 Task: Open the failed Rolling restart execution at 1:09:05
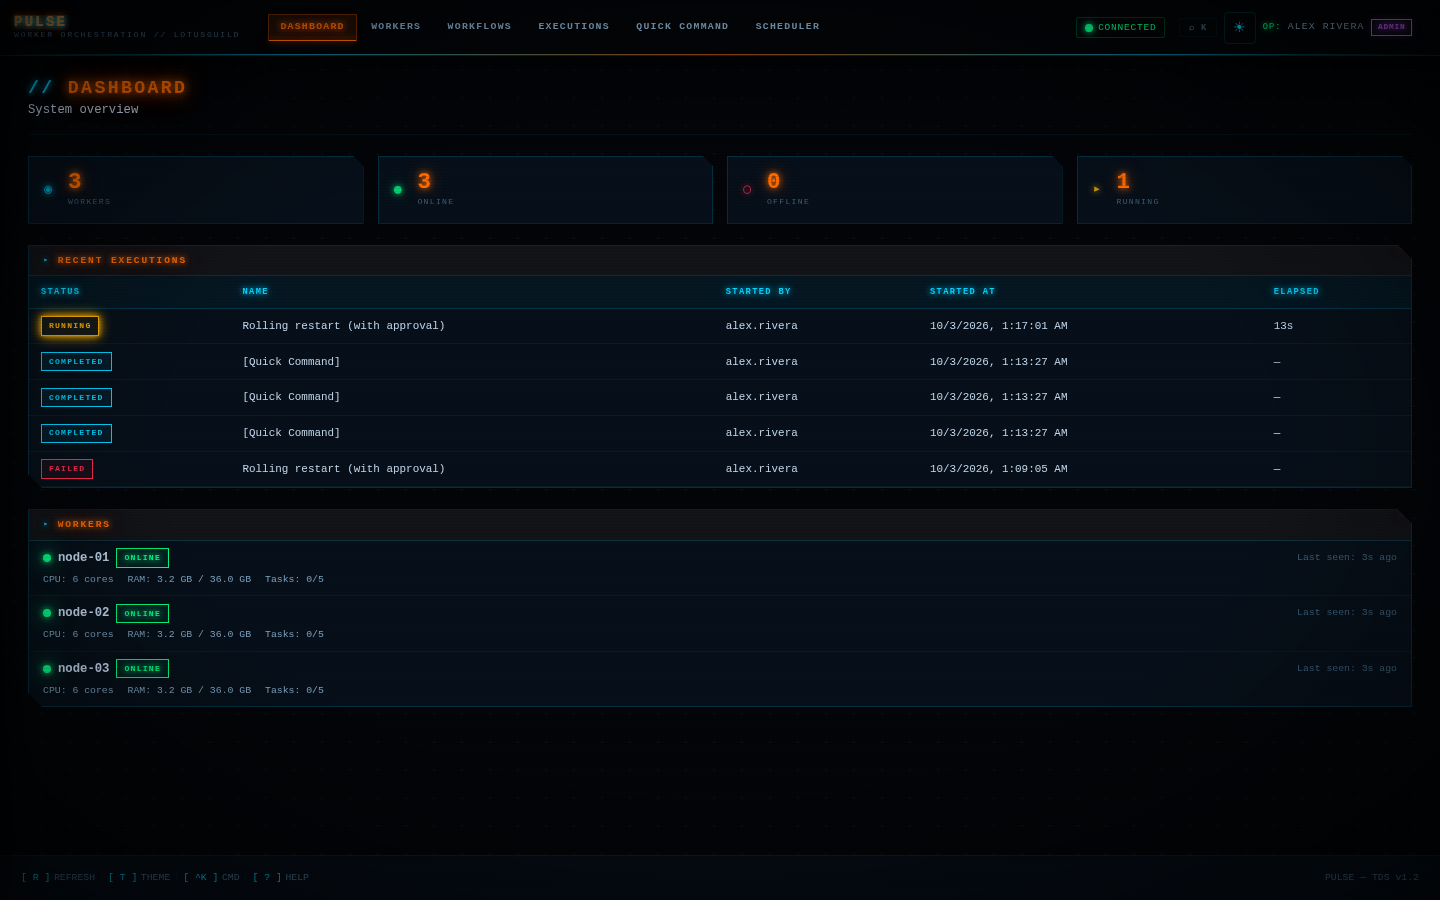[720, 469]
